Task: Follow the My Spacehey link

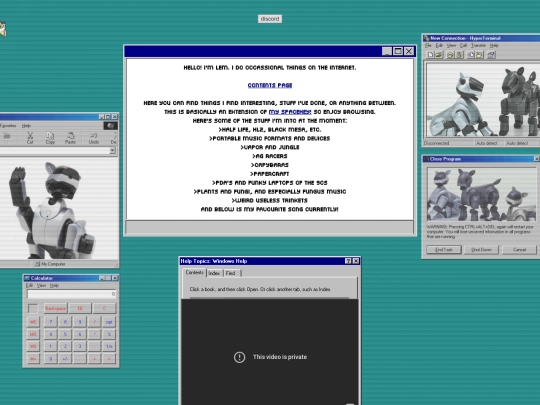Action: (290, 112)
